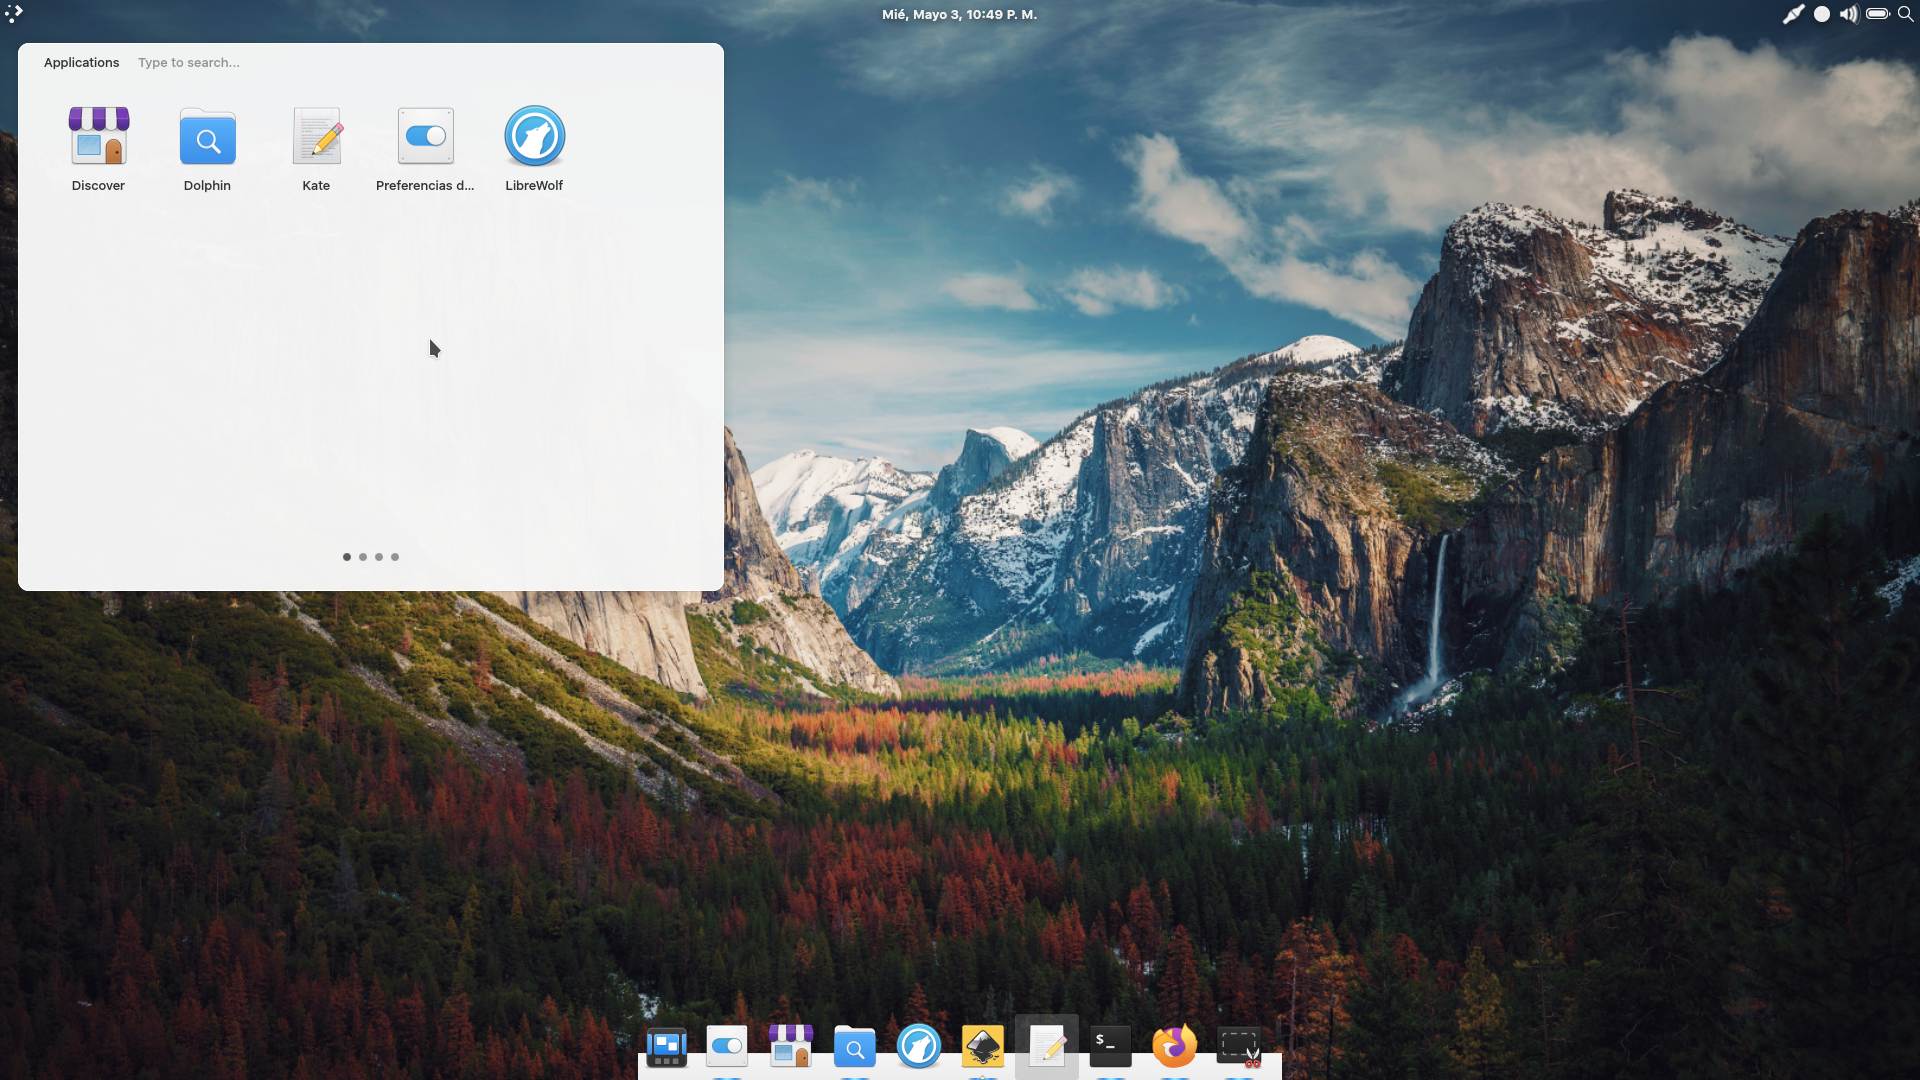This screenshot has width=1920, height=1080.
Task: Go to the third launcher page dot
Action: click(379, 557)
